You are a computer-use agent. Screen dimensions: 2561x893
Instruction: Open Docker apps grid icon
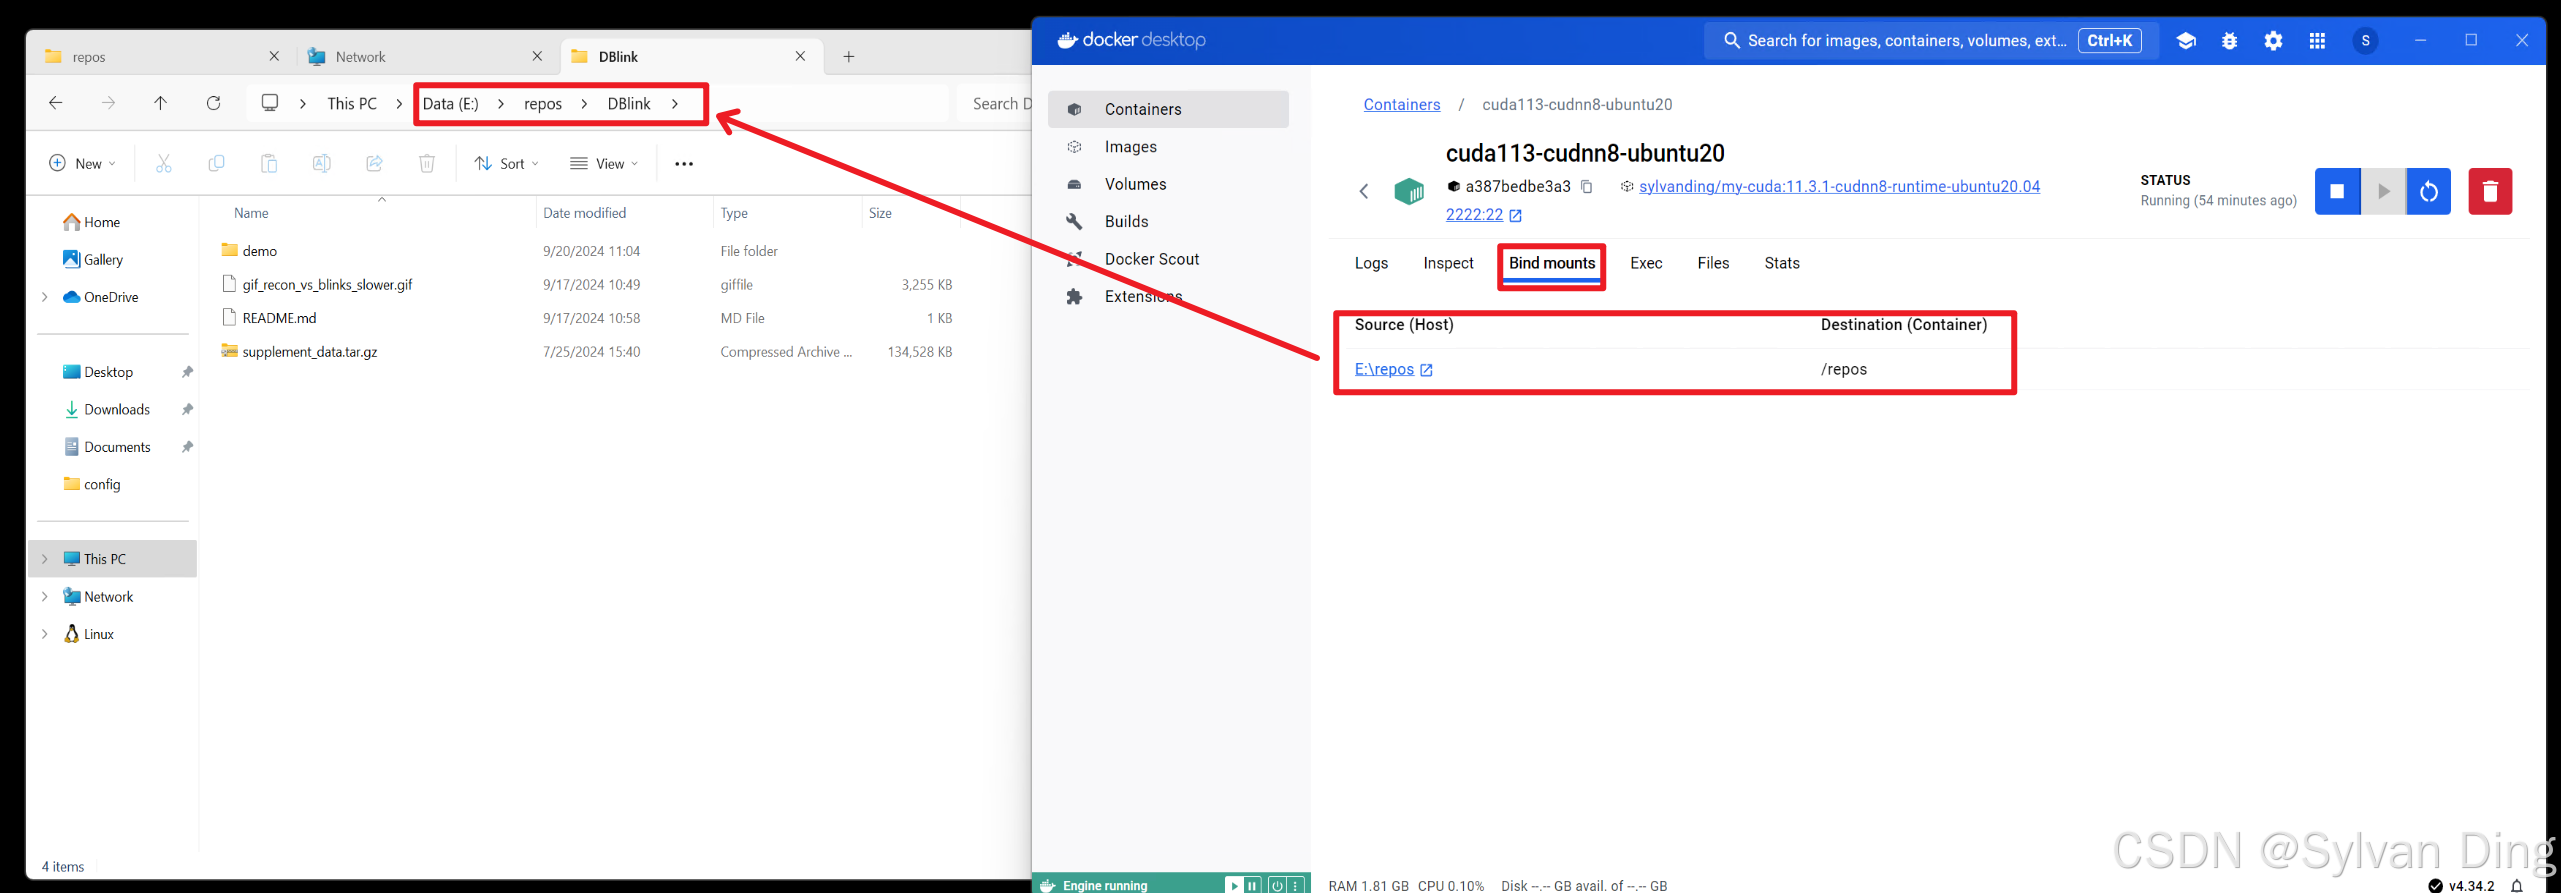pyautogui.click(x=2317, y=41)
